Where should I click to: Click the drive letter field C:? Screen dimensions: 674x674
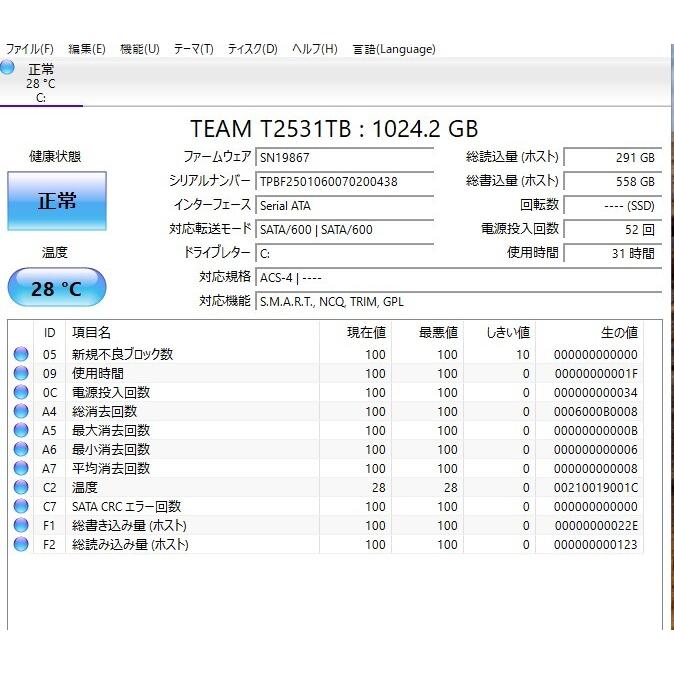(x=345, y=254)
